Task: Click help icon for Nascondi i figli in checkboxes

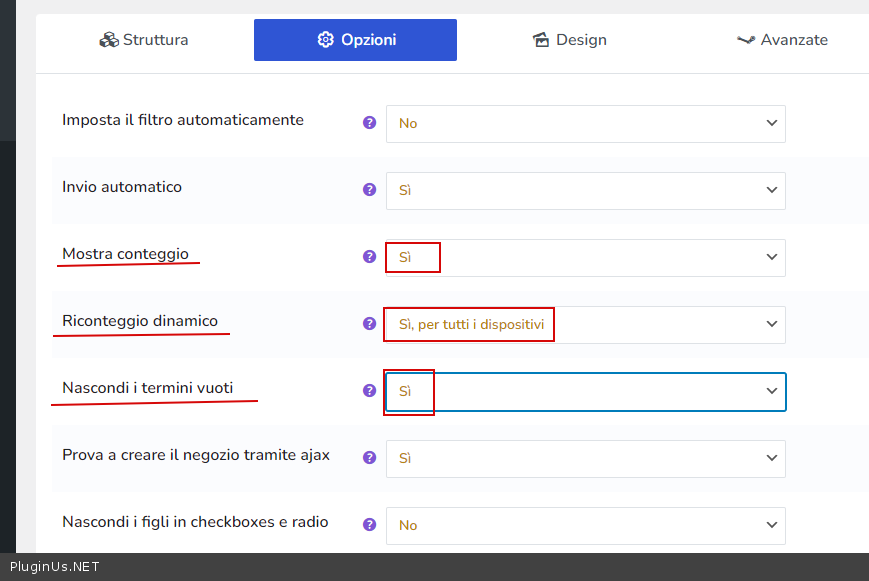Action: click(x=369, y=524)
